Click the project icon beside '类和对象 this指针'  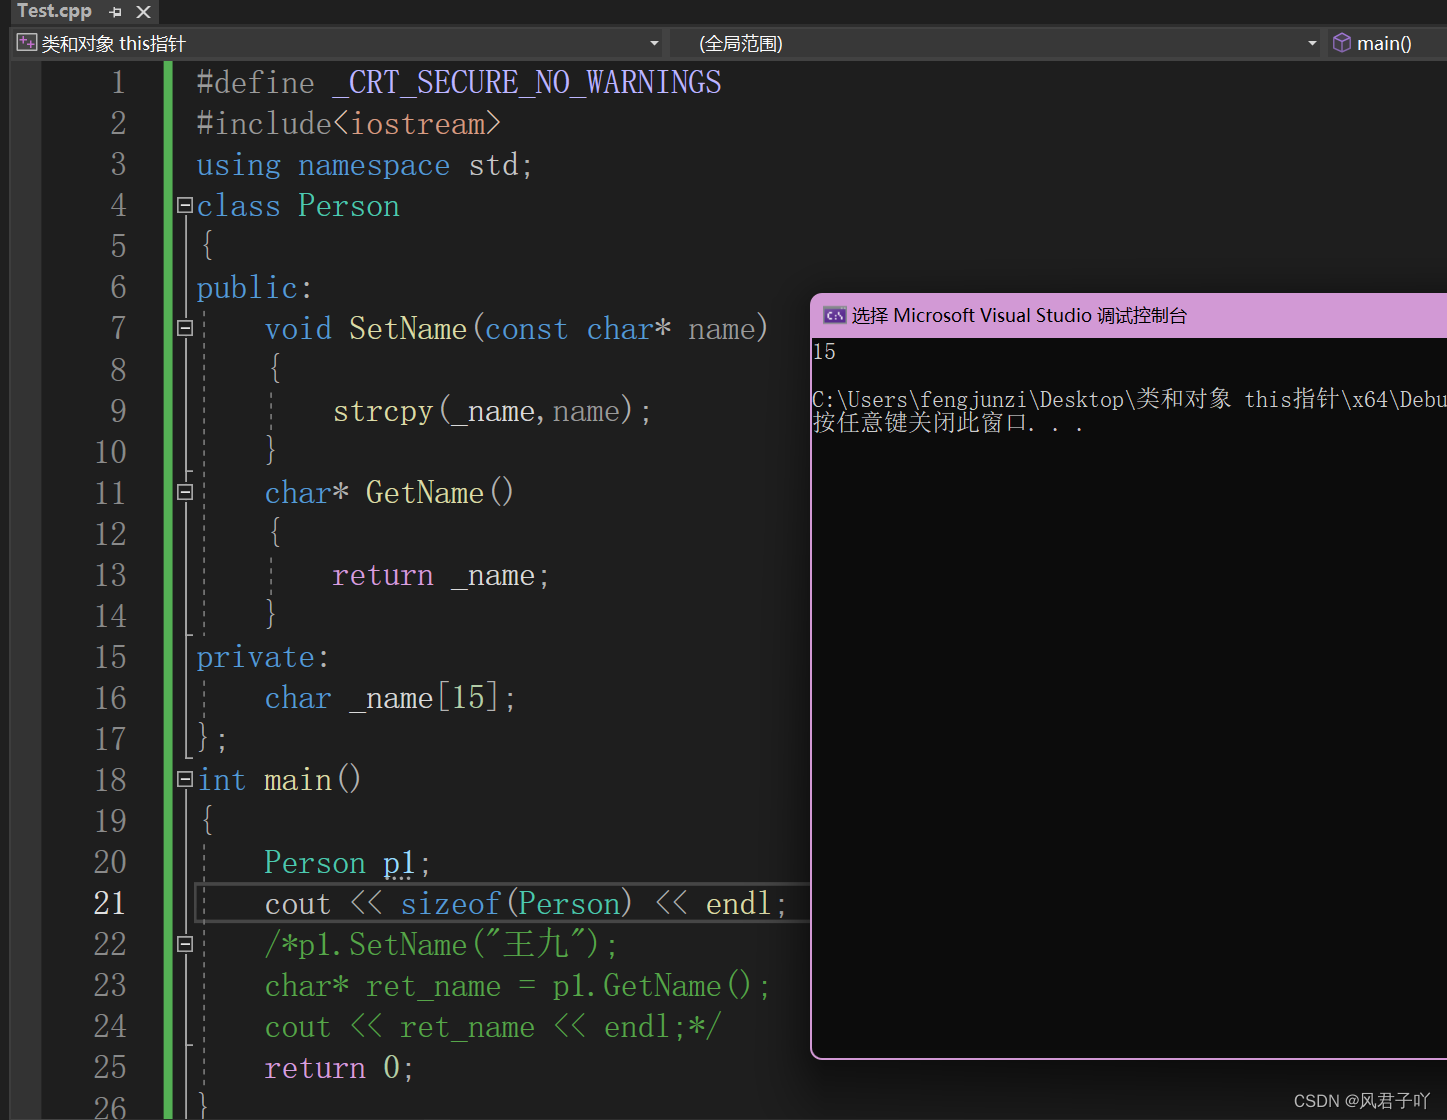click(x=27, y=43)
